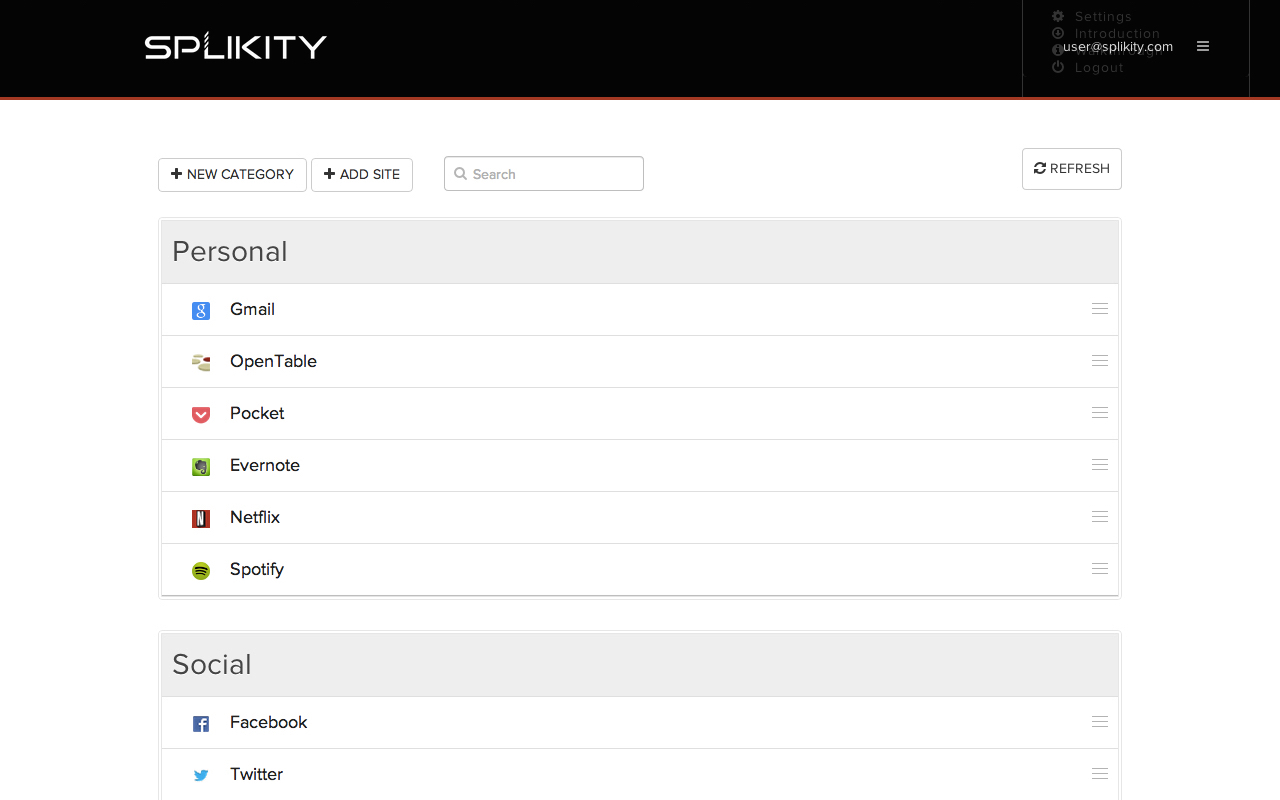Click the reorder handle on the Twitter row
Image resolution: width=1280 pixels, height=800 pixels.
(x=1100, y=774)
